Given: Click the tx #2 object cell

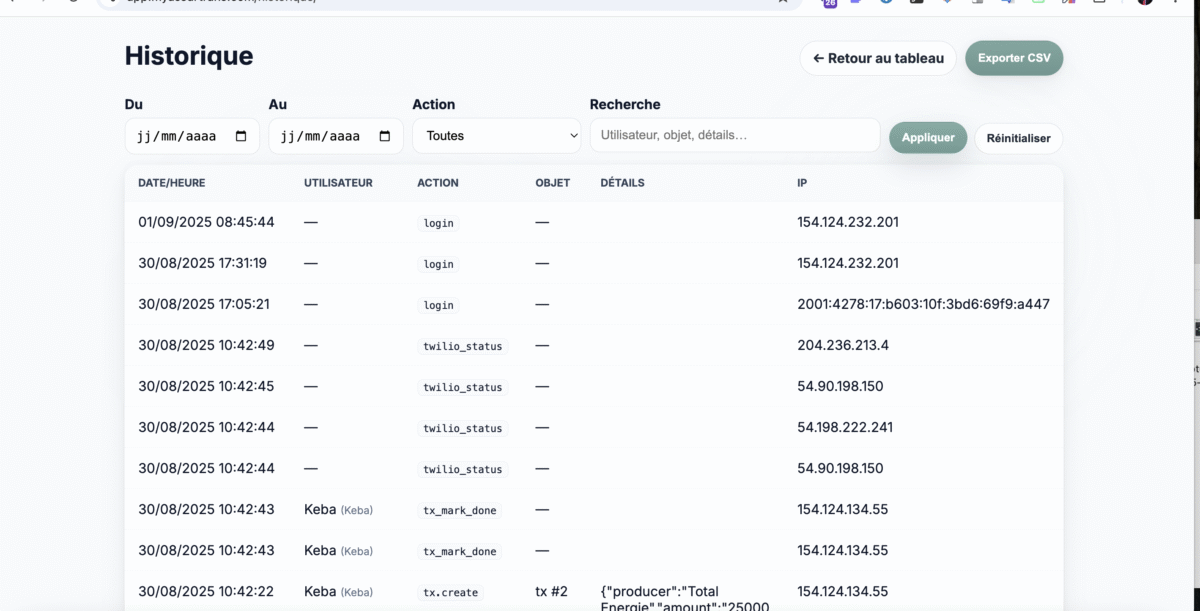Looking at the screenshot, I should 551,591.
